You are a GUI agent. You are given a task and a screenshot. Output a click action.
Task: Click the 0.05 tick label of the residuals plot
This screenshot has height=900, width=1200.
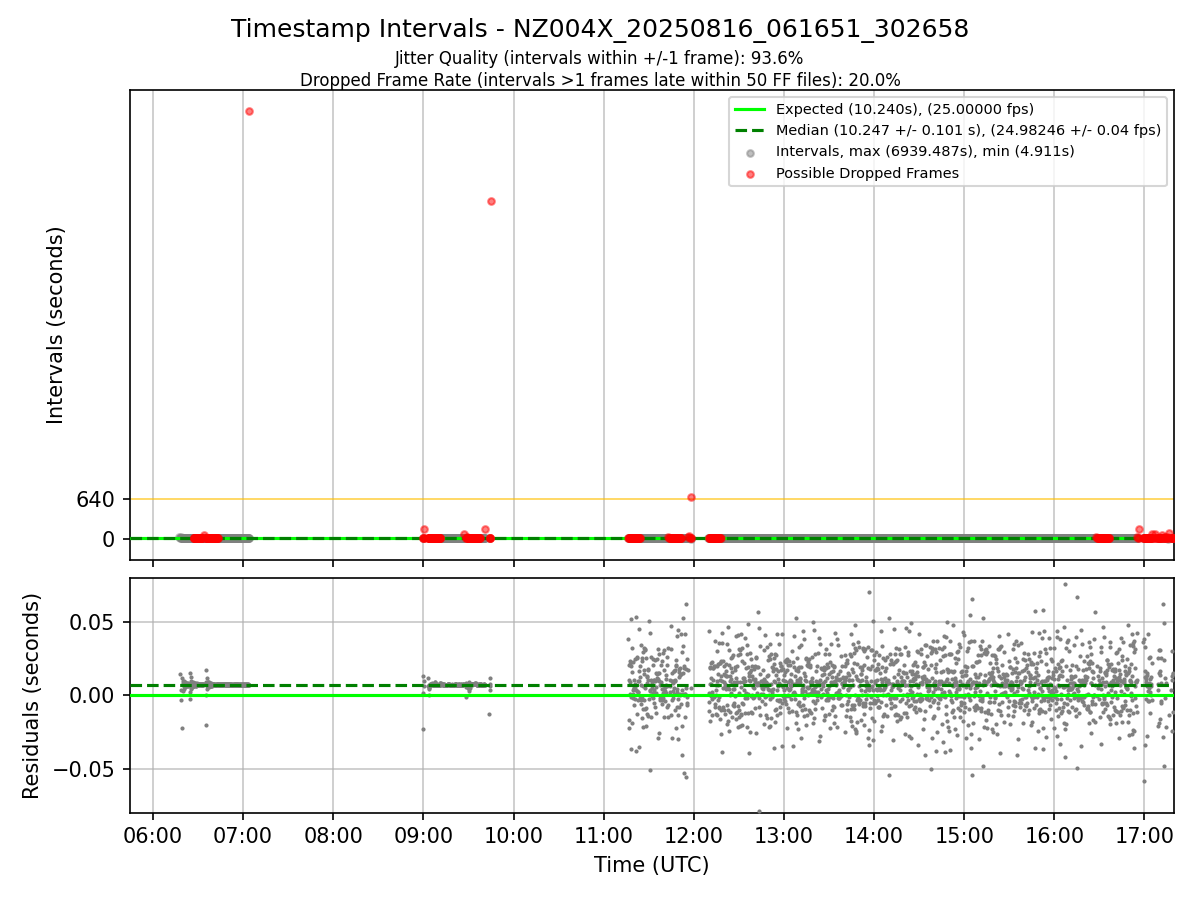[x=94, y=622]
